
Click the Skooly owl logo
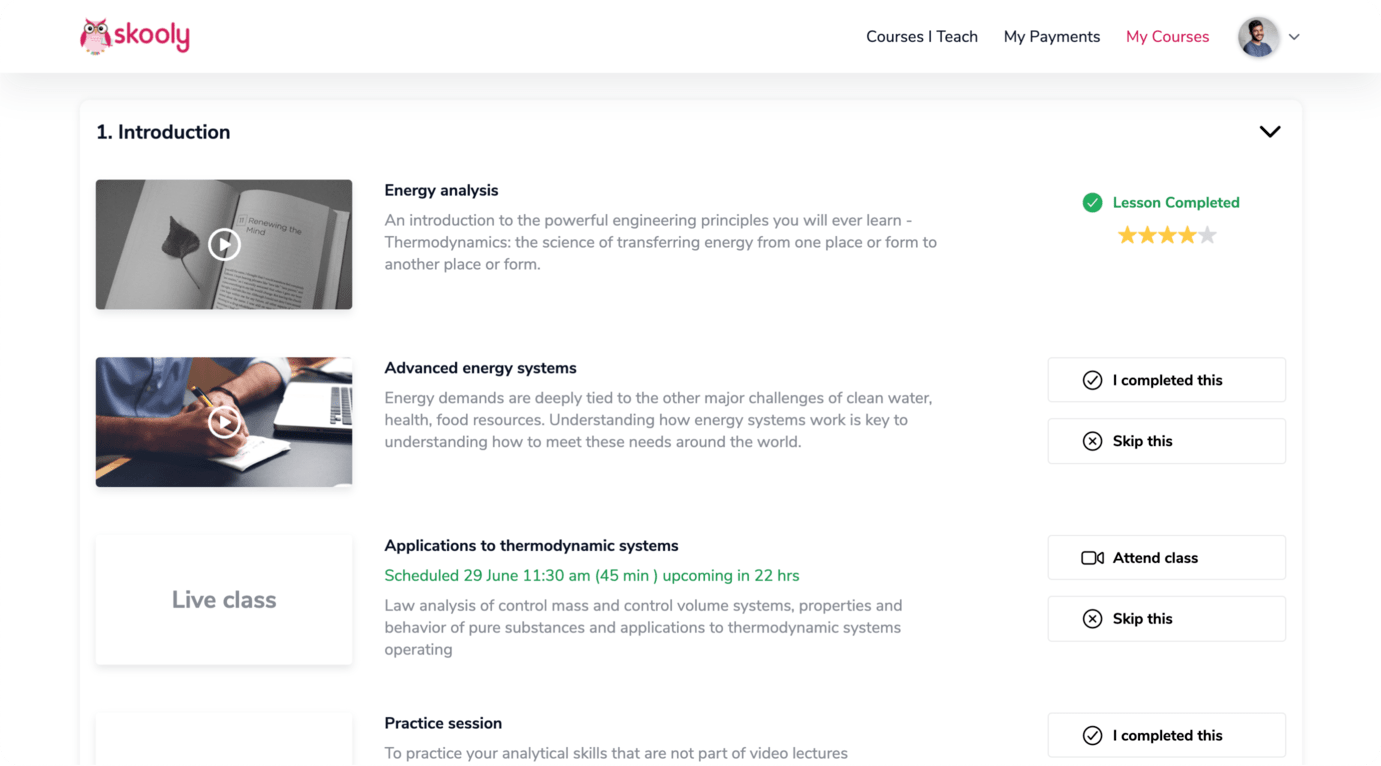pyautogui.click(x=95, y=33)
